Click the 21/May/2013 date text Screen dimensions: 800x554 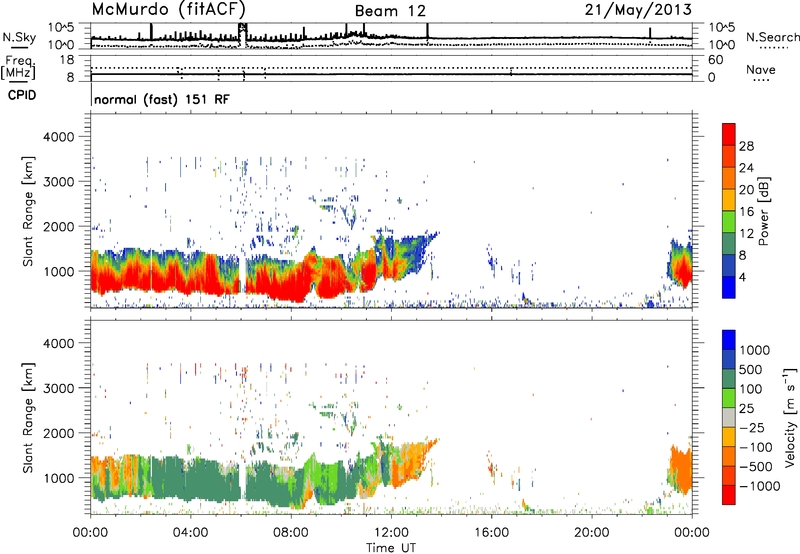click(638, 9)
